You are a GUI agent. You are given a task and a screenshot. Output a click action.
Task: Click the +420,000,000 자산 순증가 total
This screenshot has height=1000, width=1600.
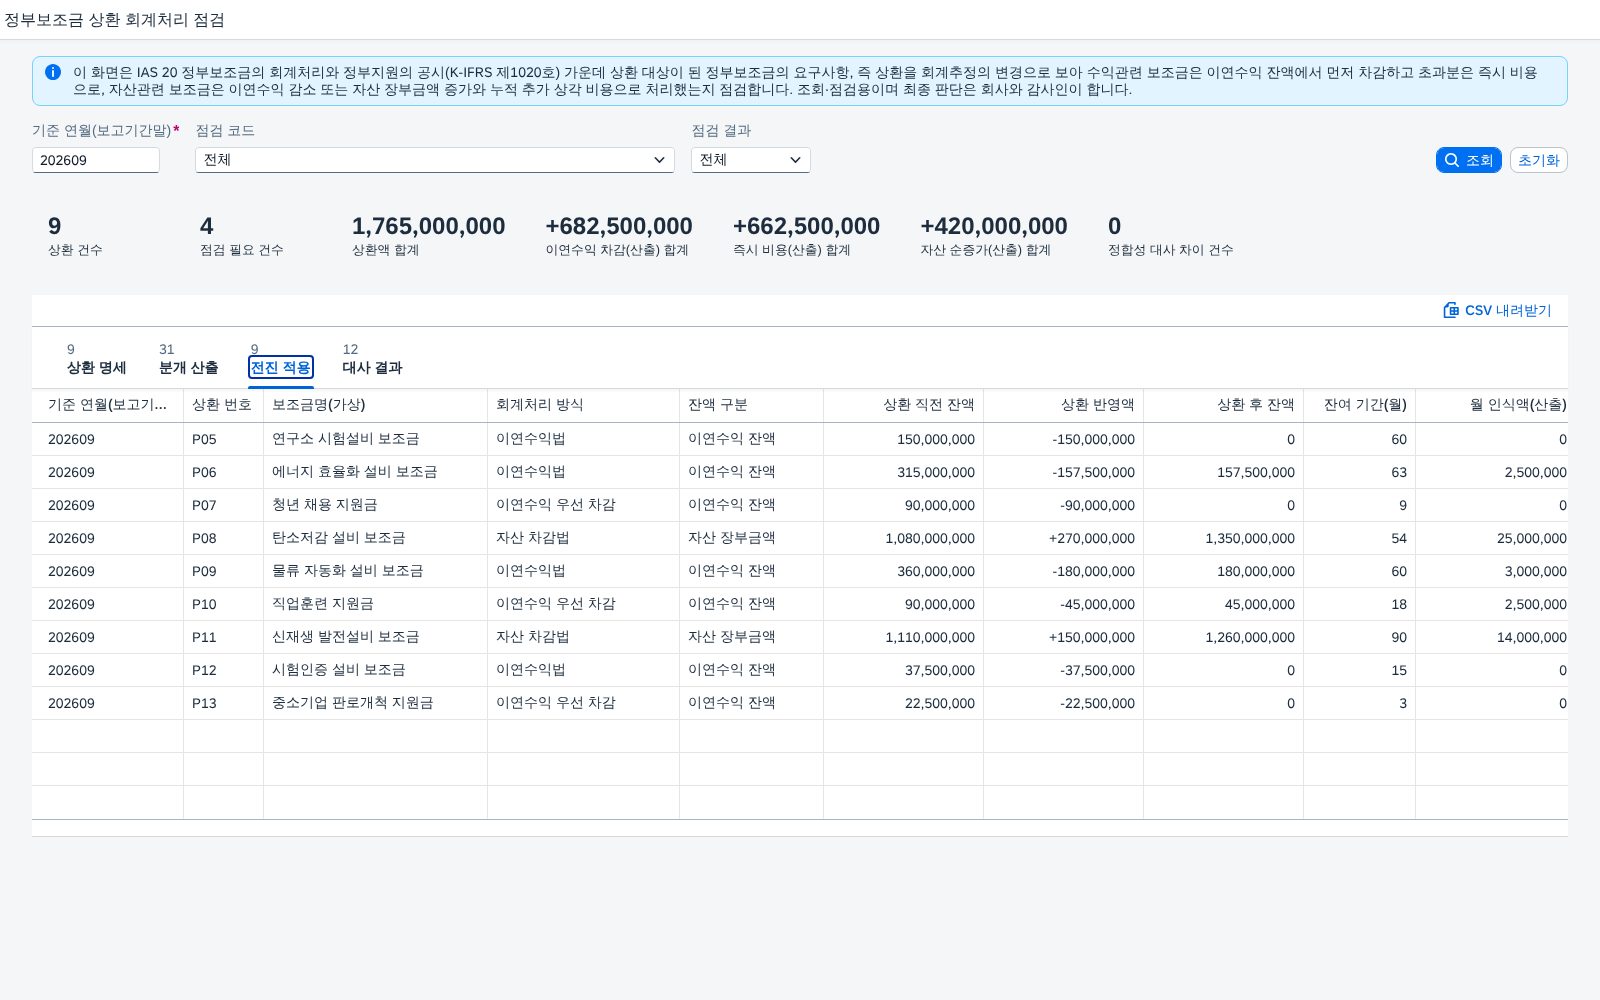(994, 226)
